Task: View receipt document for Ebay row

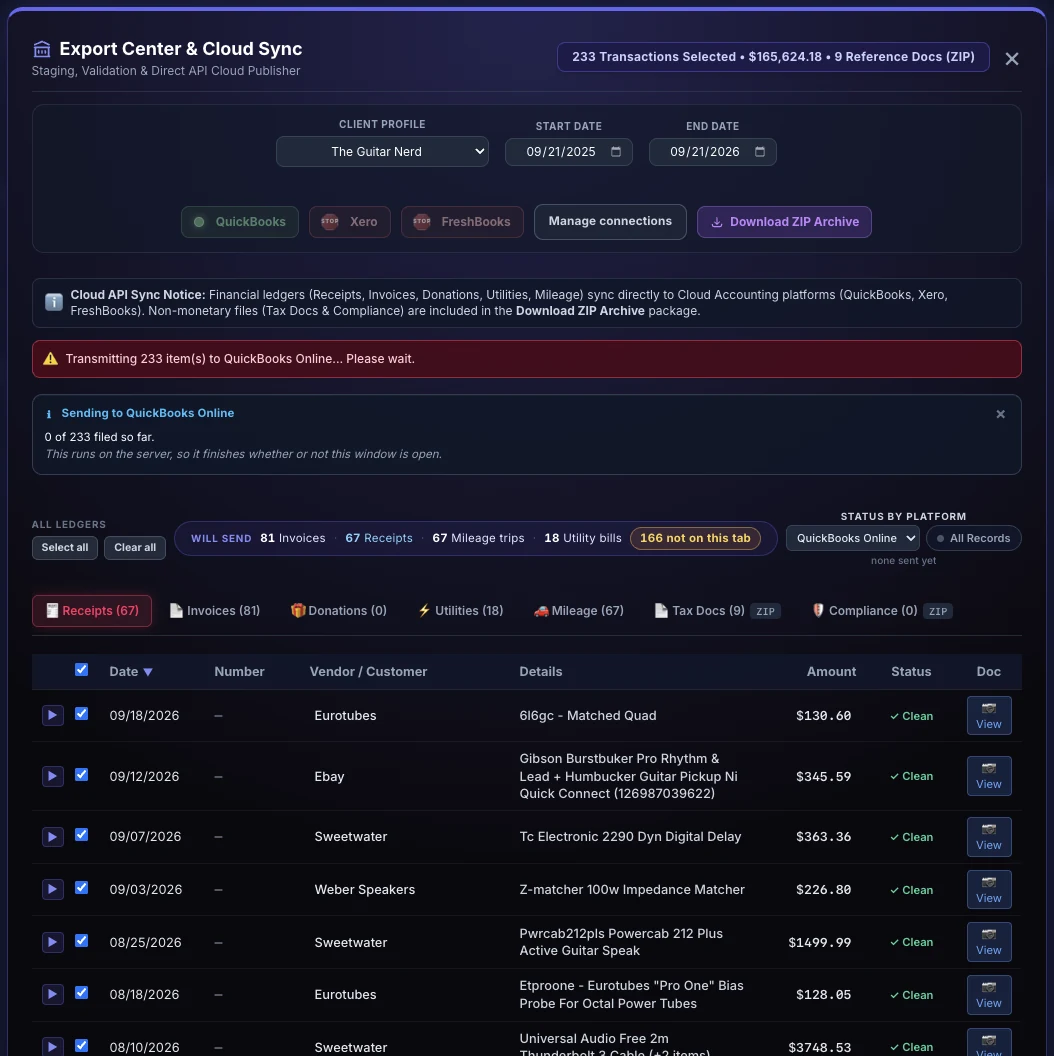Action: pyautogui.click(x=989, y=776)
